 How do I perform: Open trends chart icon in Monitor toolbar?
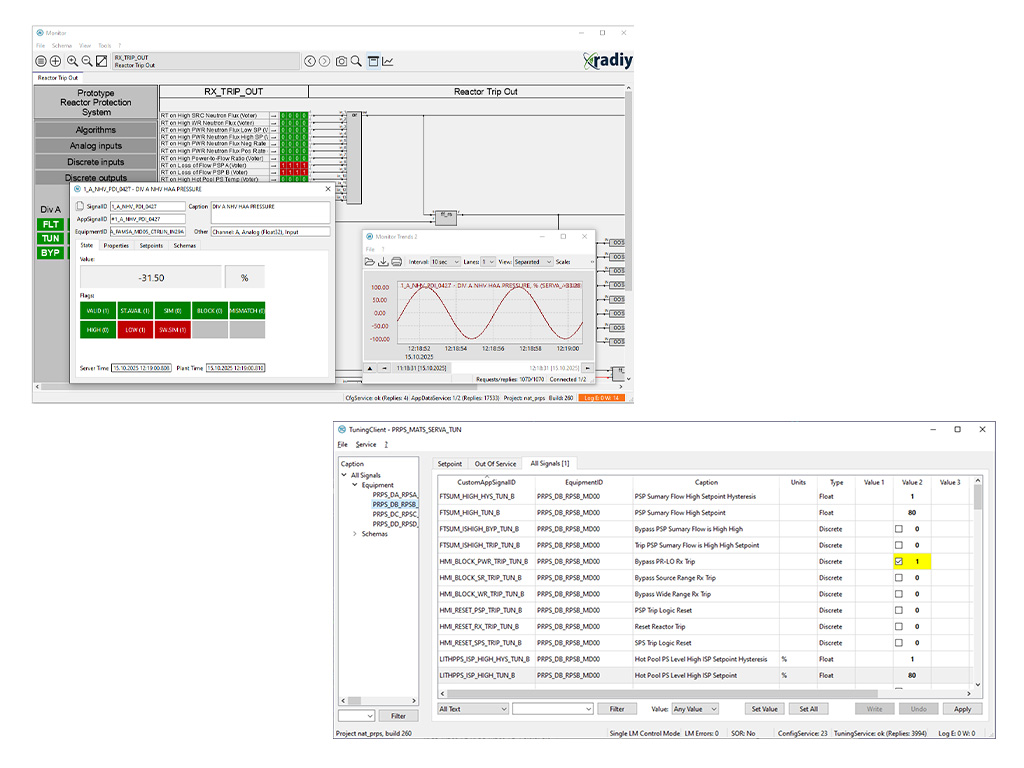tap(387, 62)
